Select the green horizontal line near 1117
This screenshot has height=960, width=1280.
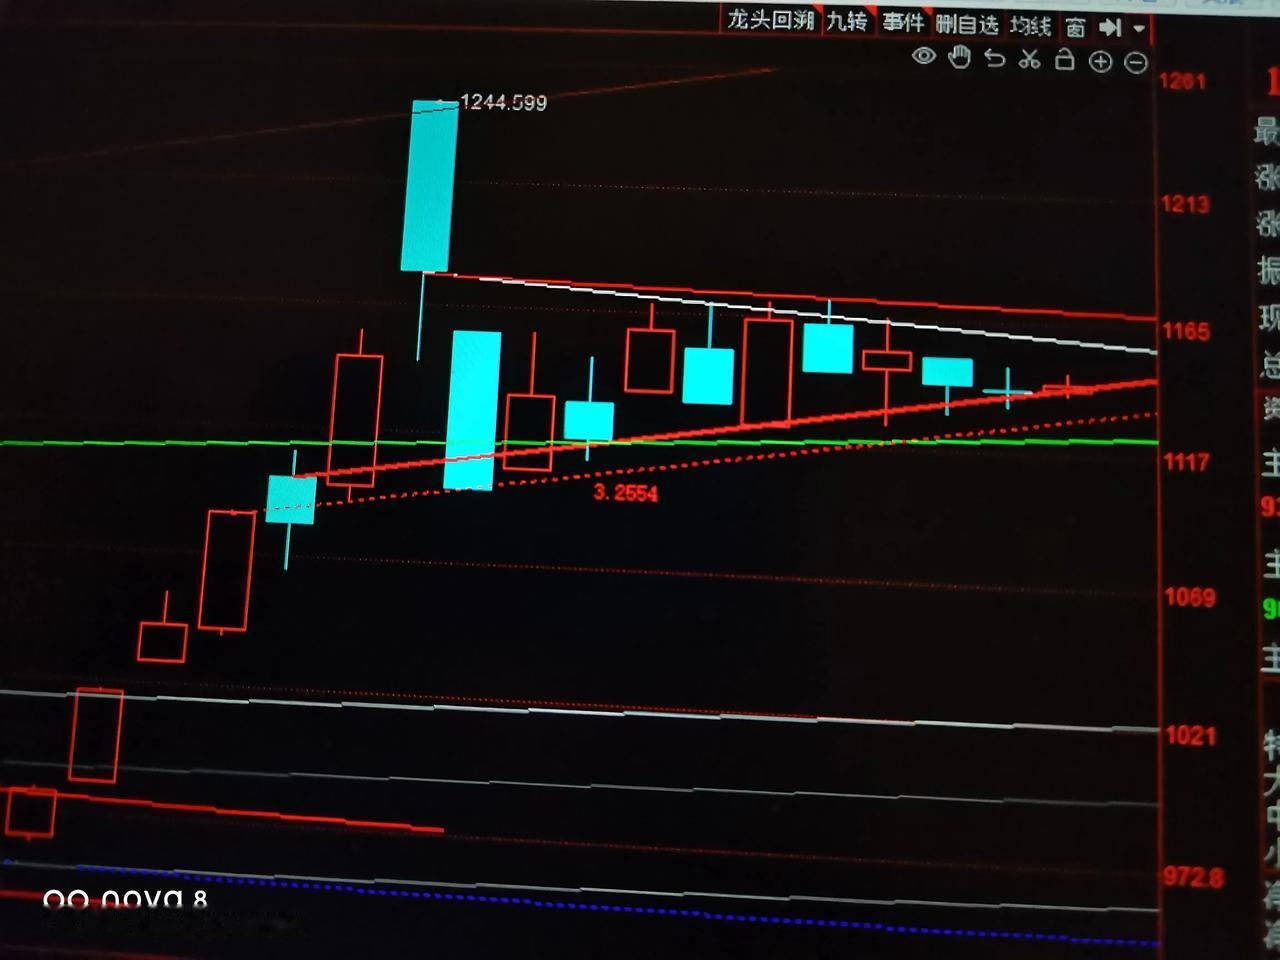click(x=580, y=442)
